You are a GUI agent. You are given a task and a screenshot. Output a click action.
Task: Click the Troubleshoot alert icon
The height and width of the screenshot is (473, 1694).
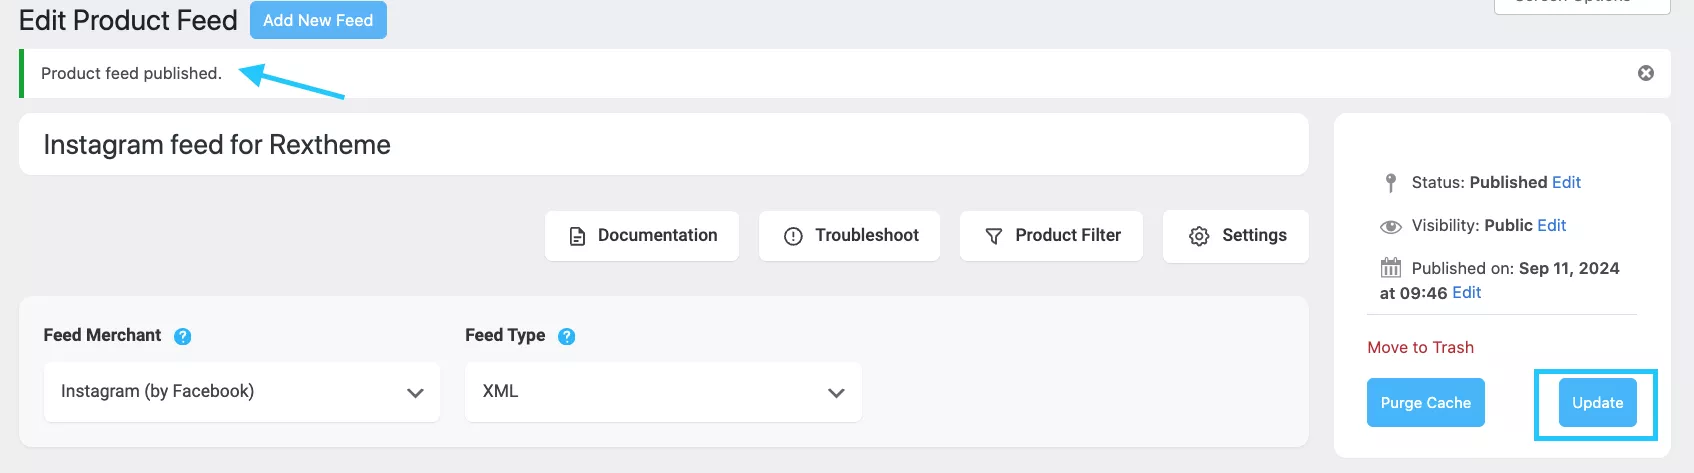tap(793, 236)
